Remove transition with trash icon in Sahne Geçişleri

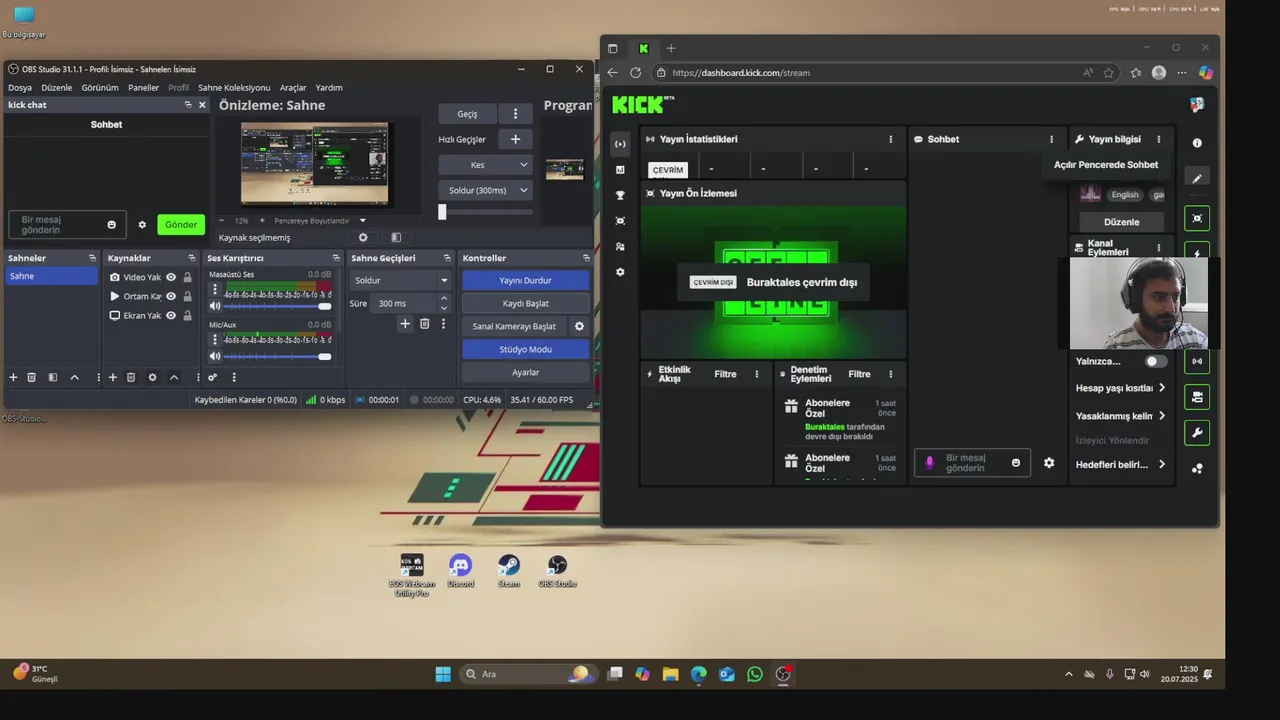click(x=424, y=324)
